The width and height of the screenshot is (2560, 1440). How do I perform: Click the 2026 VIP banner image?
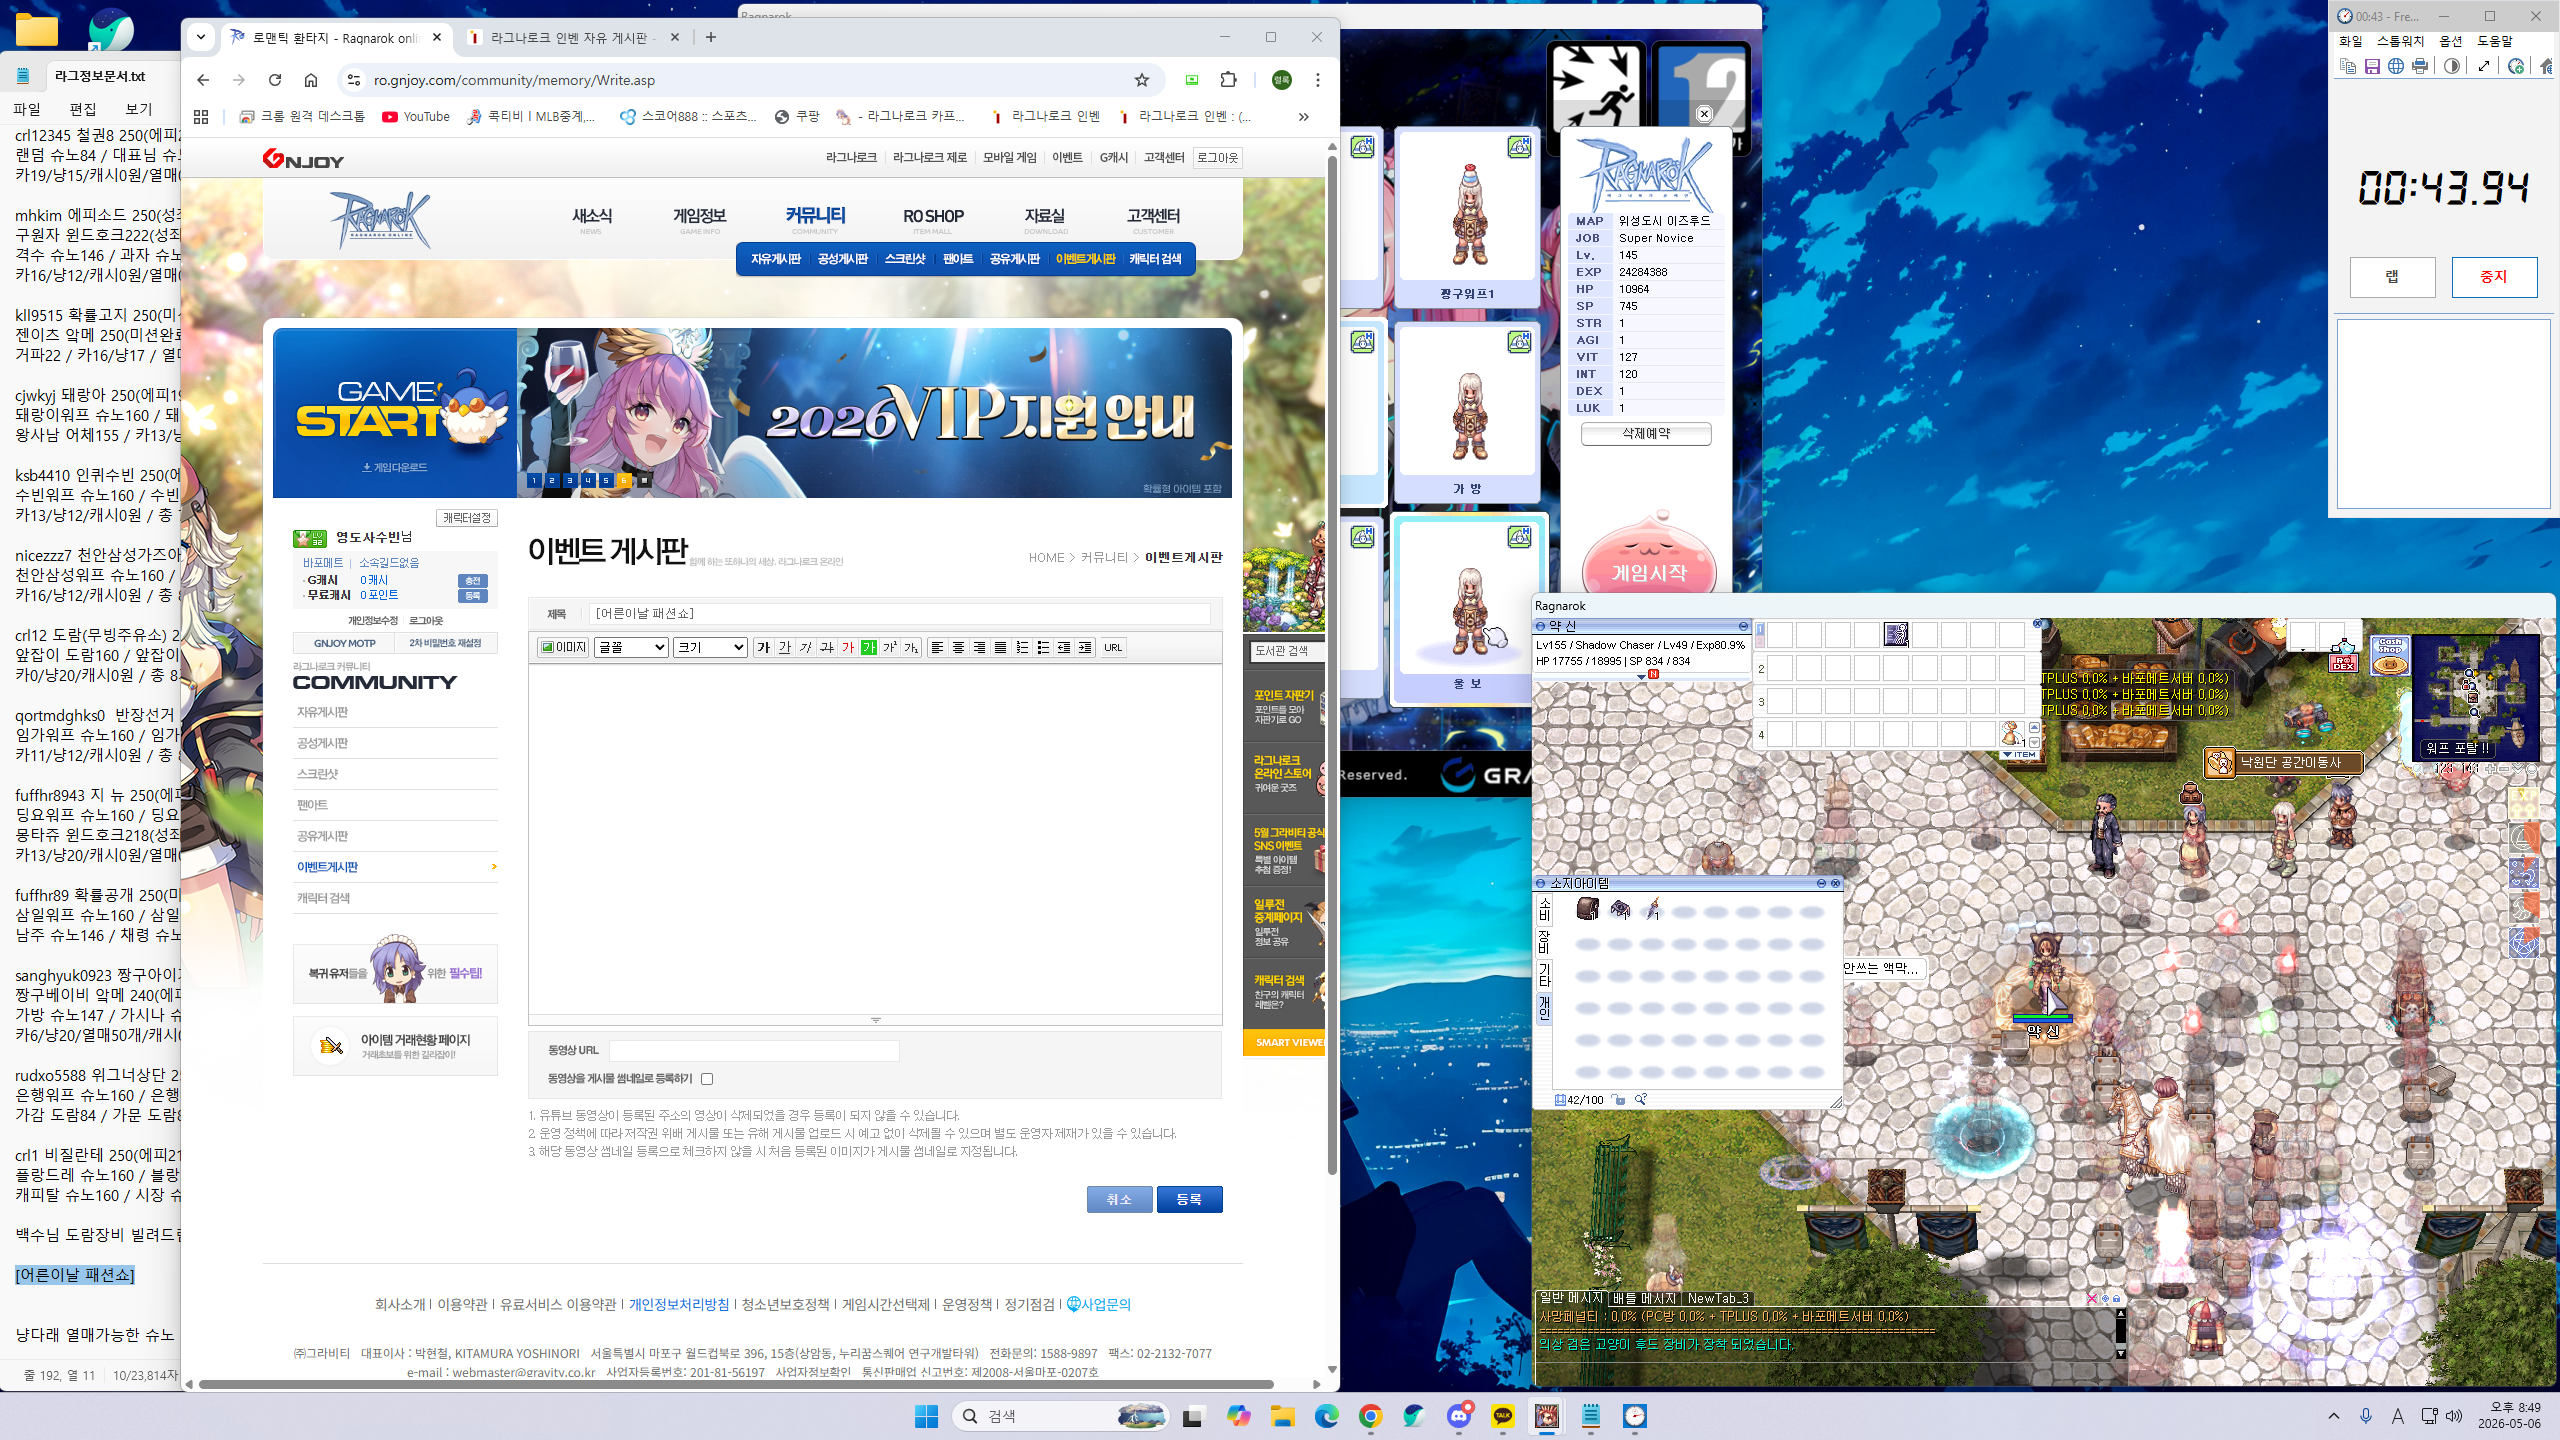pos(874,413)
